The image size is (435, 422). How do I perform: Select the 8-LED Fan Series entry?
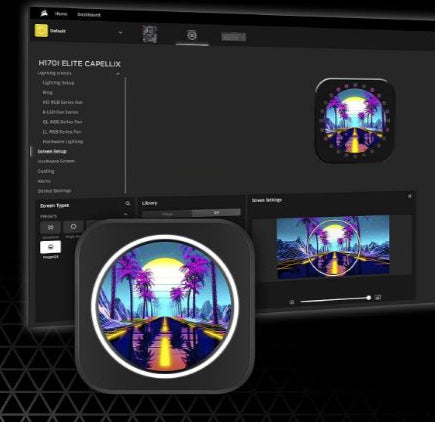point(60,112)
